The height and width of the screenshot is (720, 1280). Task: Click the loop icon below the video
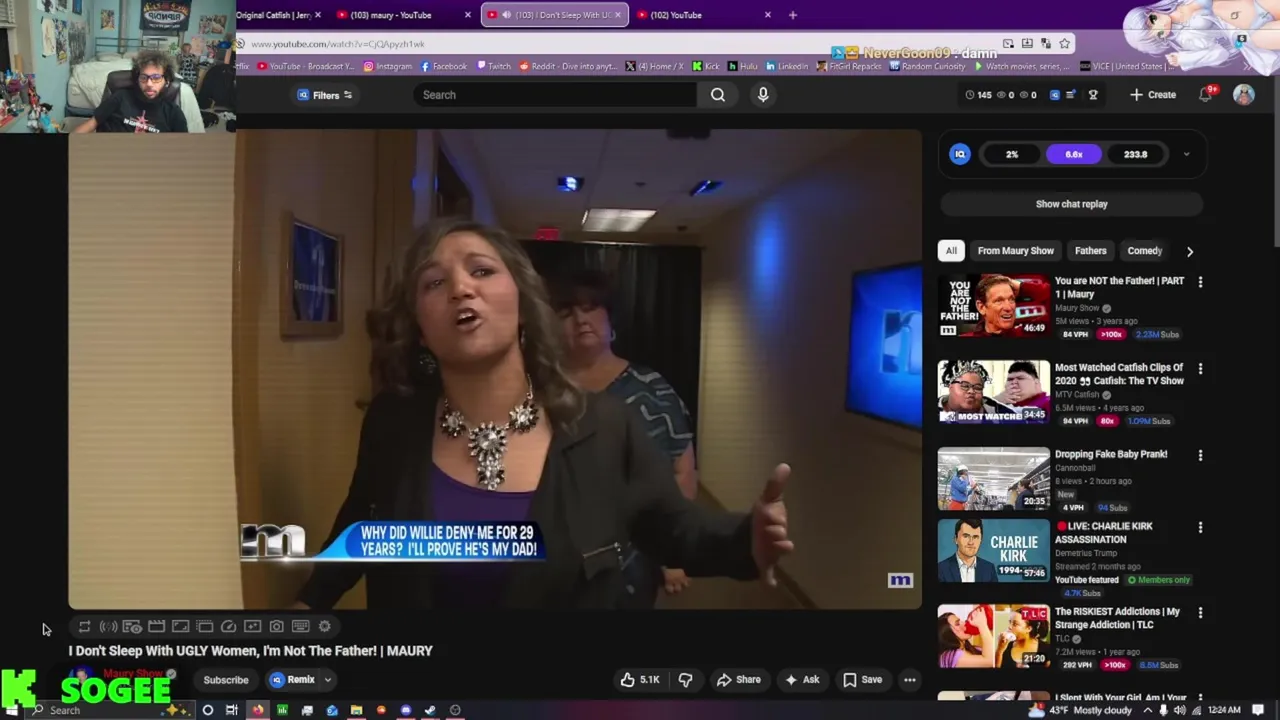(84, 626)
